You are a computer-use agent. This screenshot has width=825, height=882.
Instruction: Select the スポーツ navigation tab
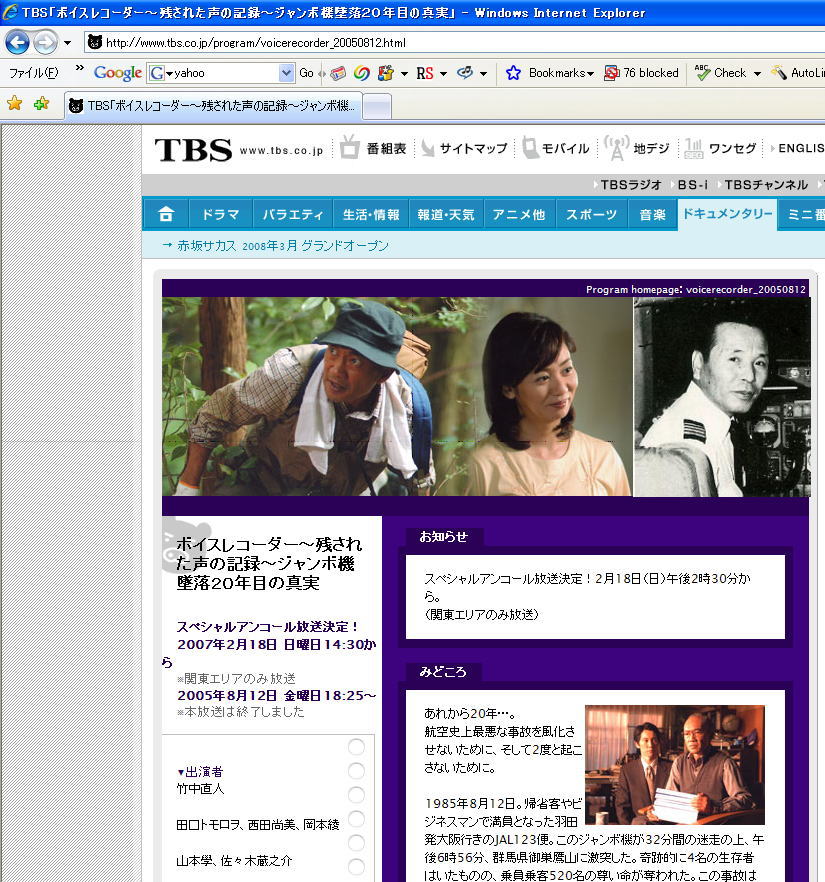(591, 214)
